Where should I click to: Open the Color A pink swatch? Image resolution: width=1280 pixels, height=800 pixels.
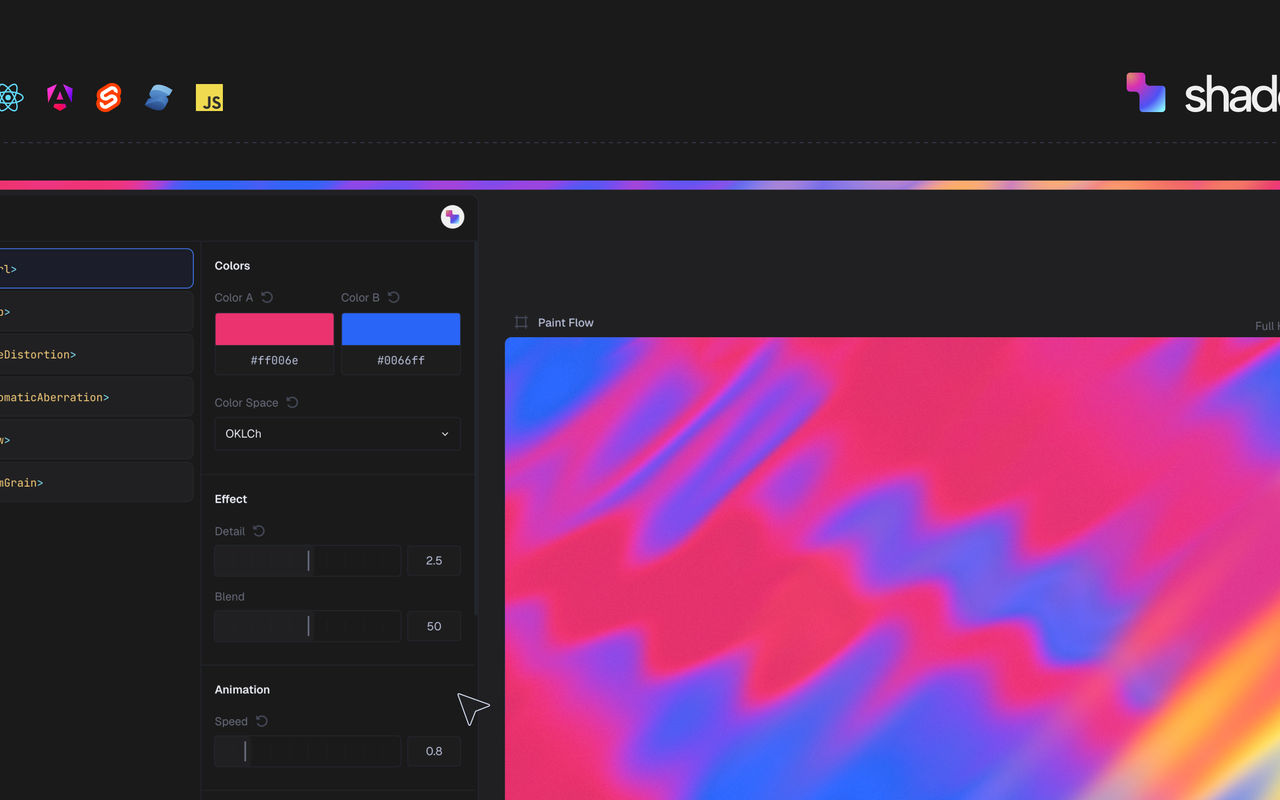[274, 329]
